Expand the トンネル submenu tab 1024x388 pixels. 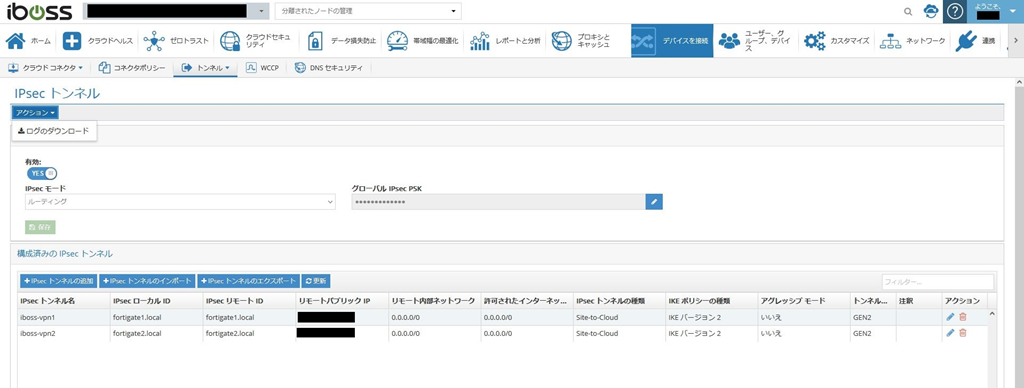205,68
